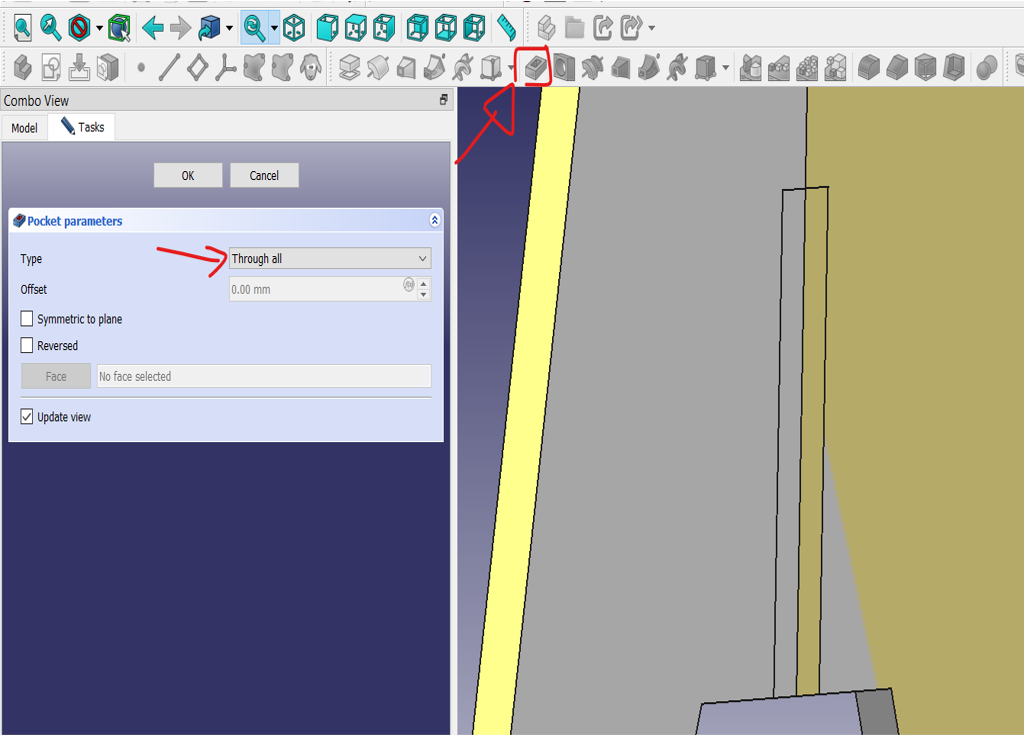This screenshot has height=735, width=1024.
Task: Create a datum line
Action: [169, 67]
